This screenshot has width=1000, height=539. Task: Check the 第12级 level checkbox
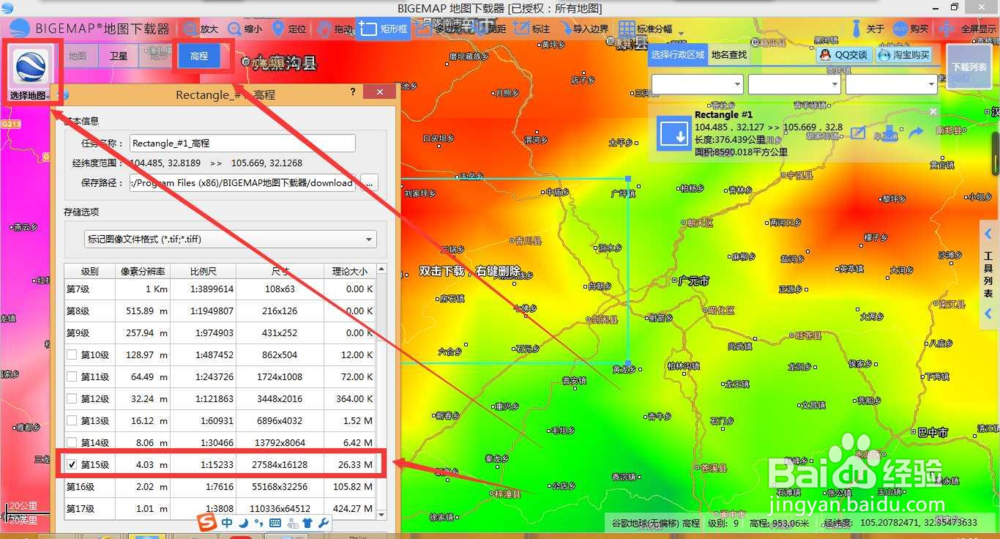72,399
